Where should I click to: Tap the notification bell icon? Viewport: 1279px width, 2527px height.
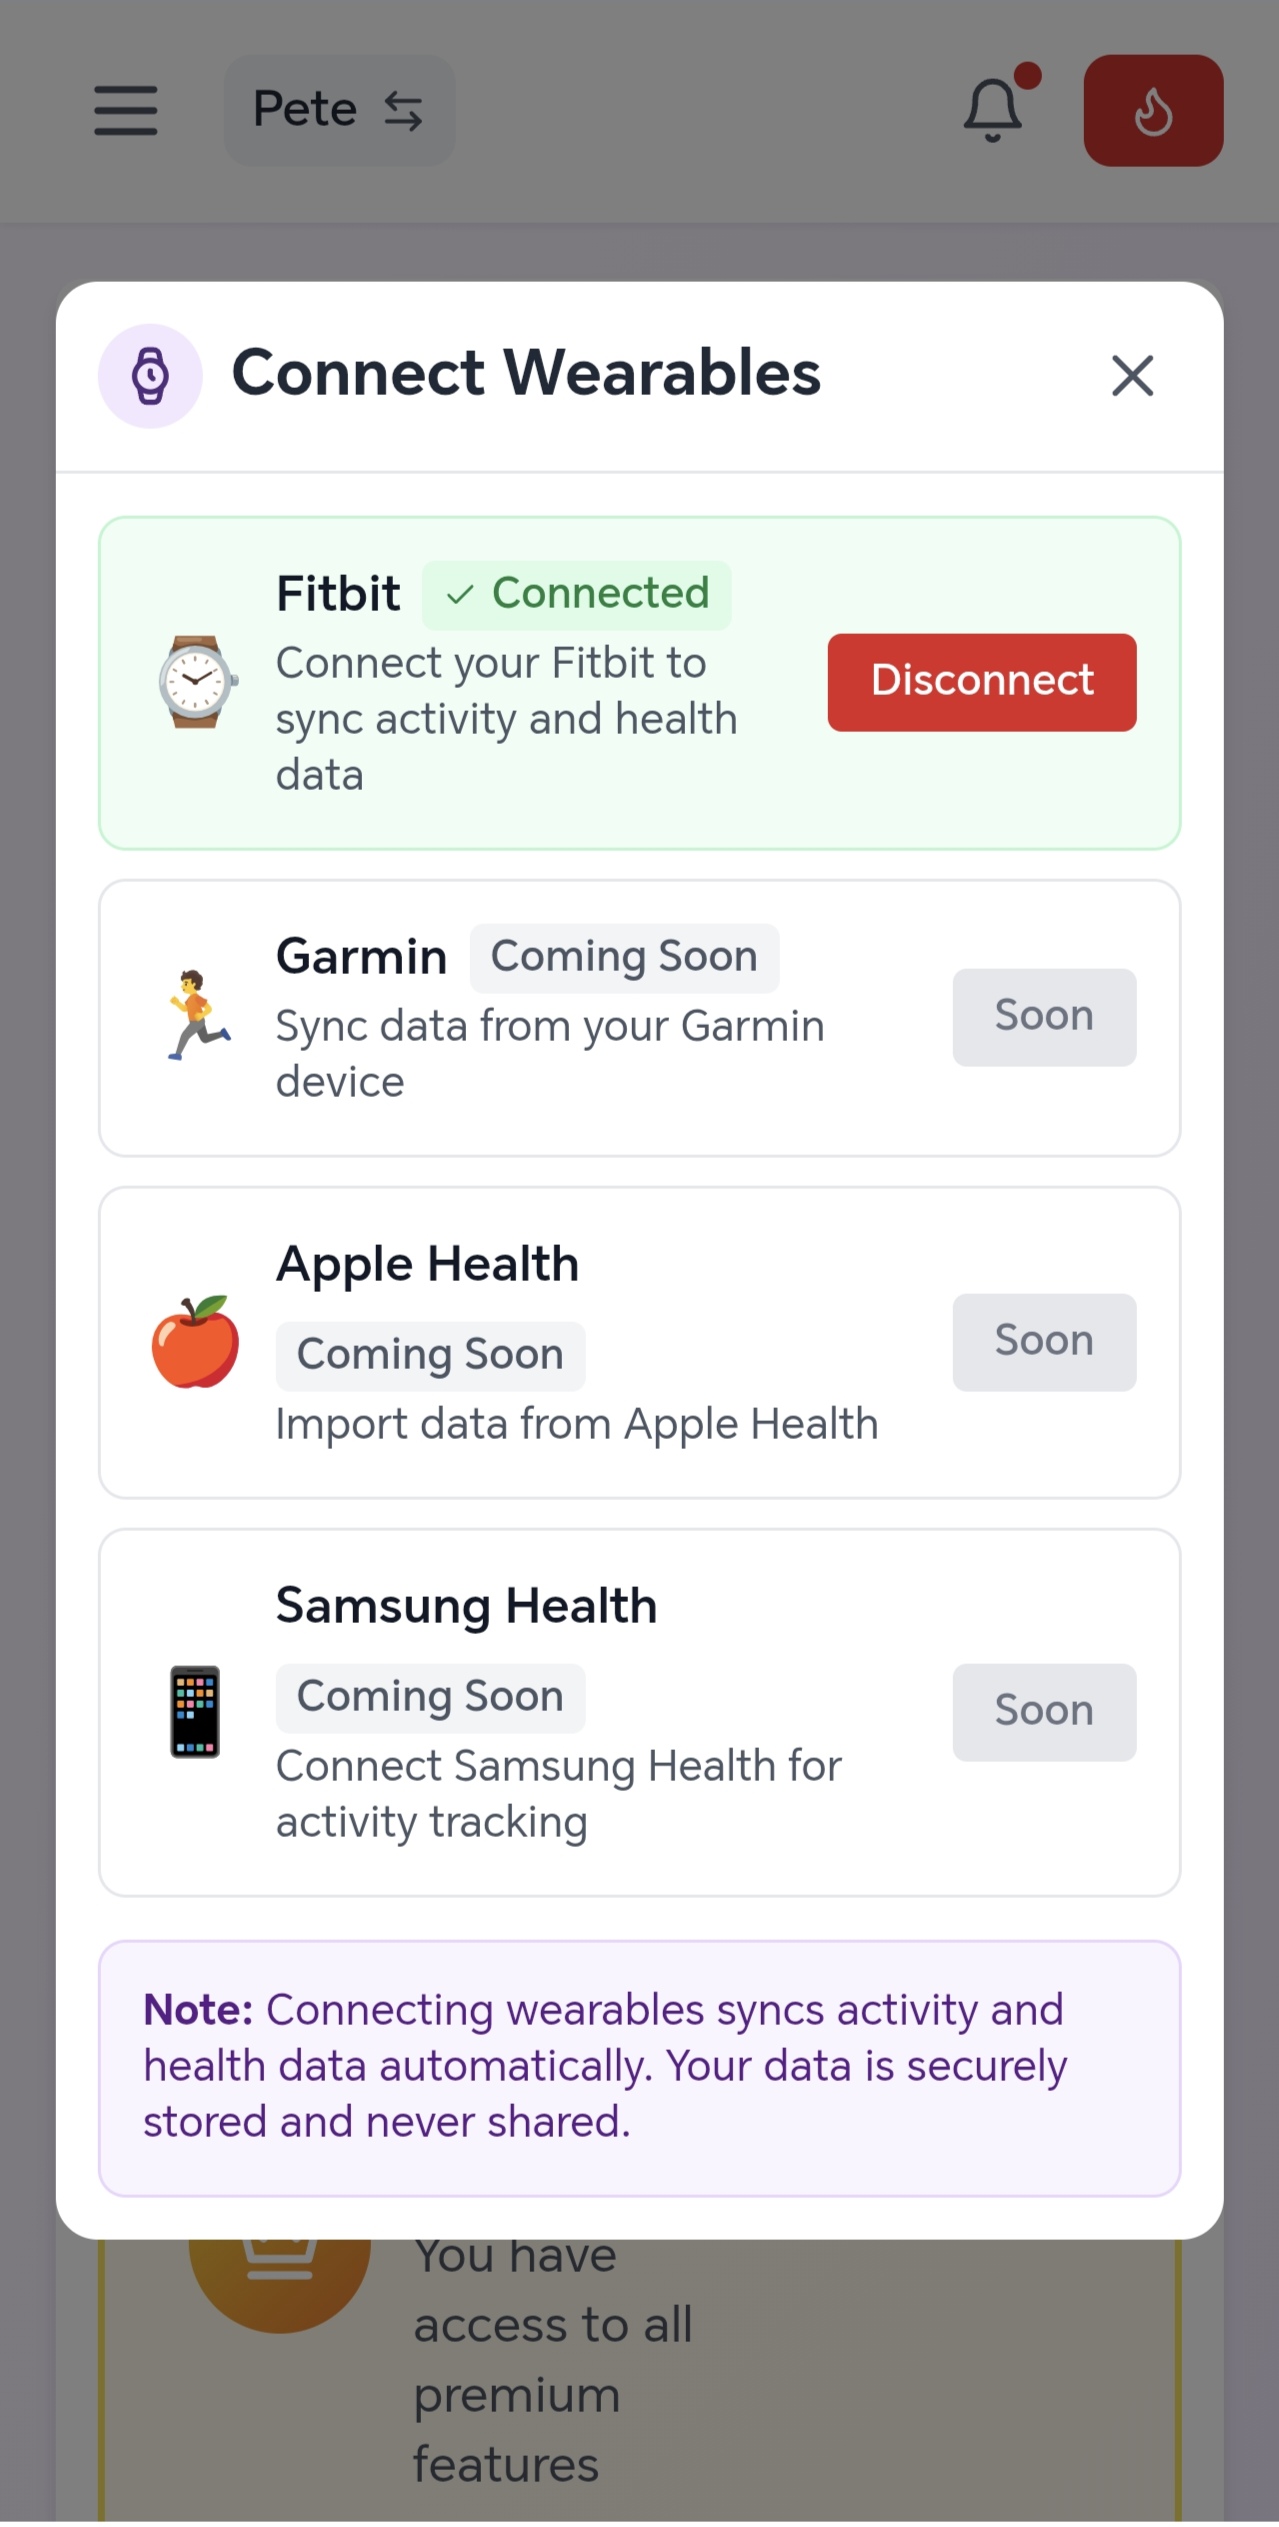coord(992,110)
